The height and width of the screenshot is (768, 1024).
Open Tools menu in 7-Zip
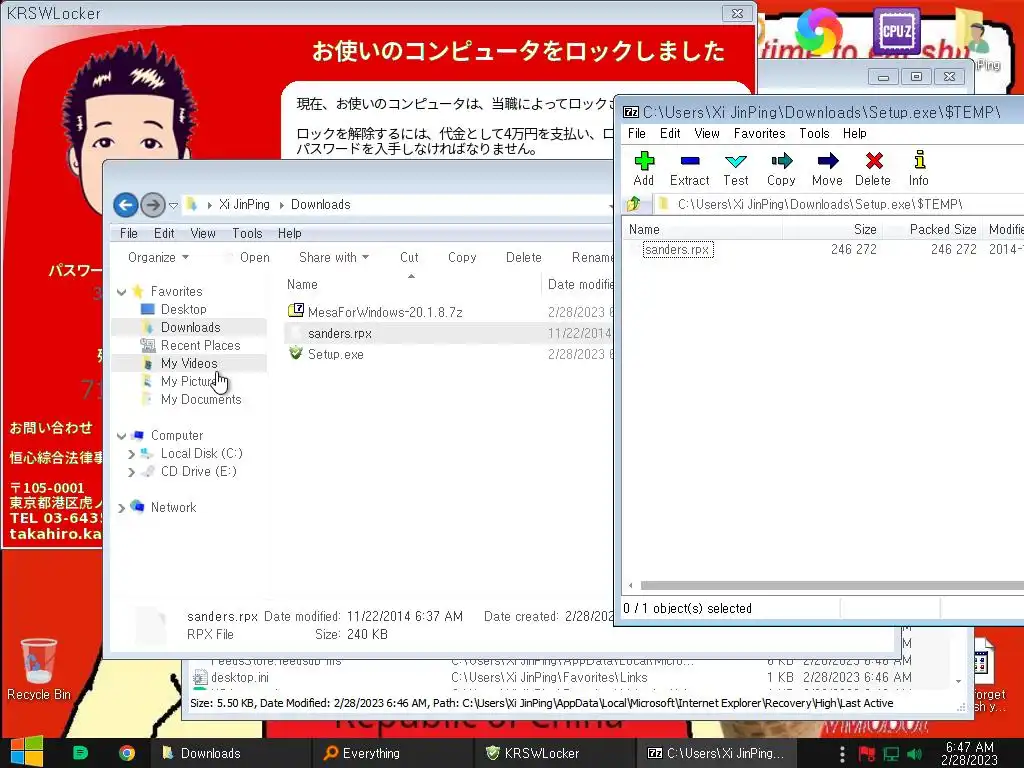(814, 133)
